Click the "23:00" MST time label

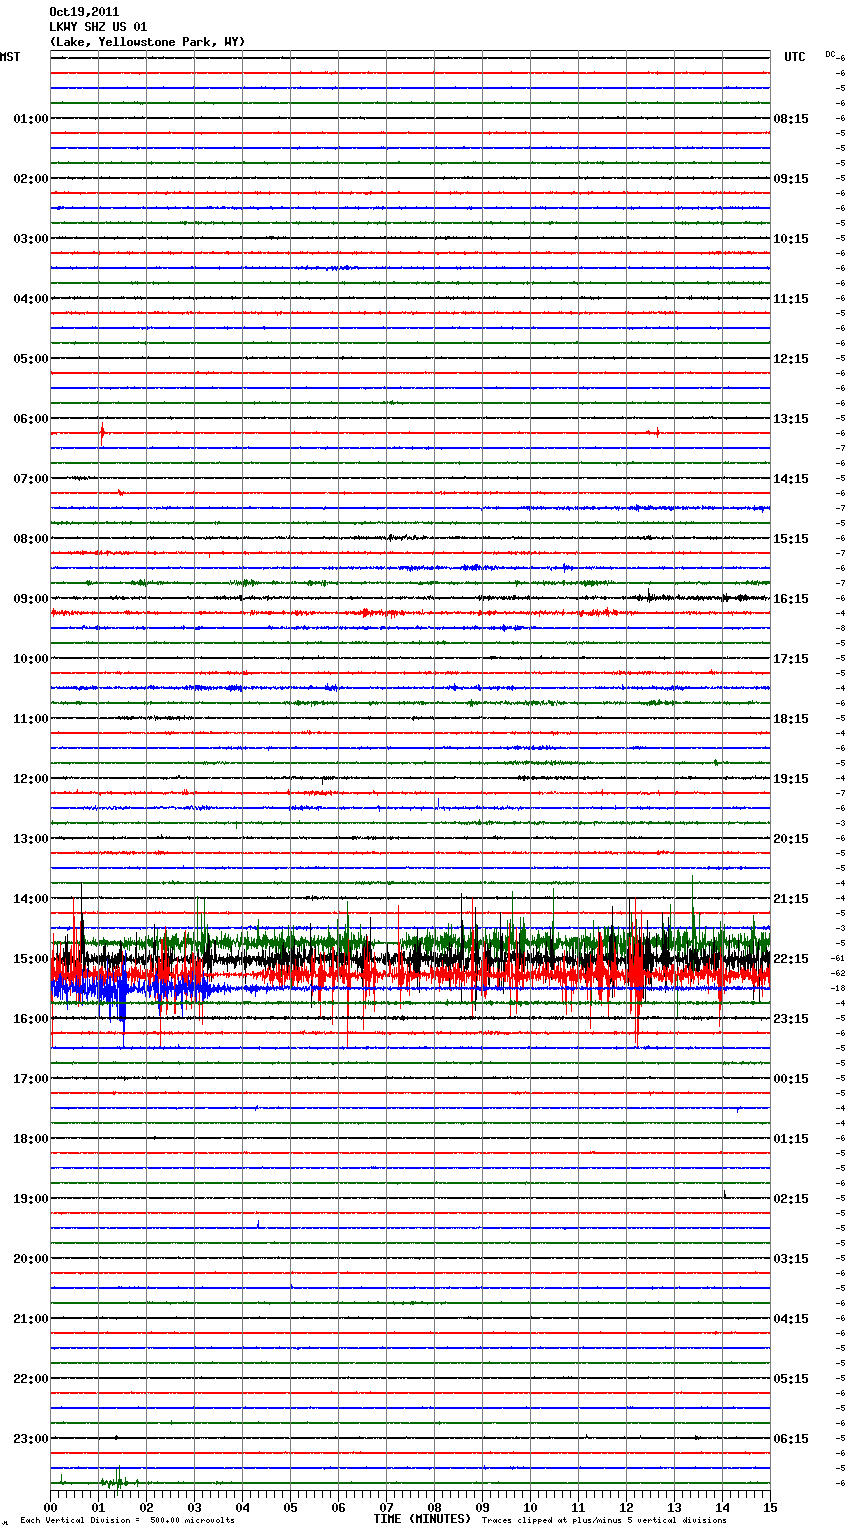click(31, 1439)
